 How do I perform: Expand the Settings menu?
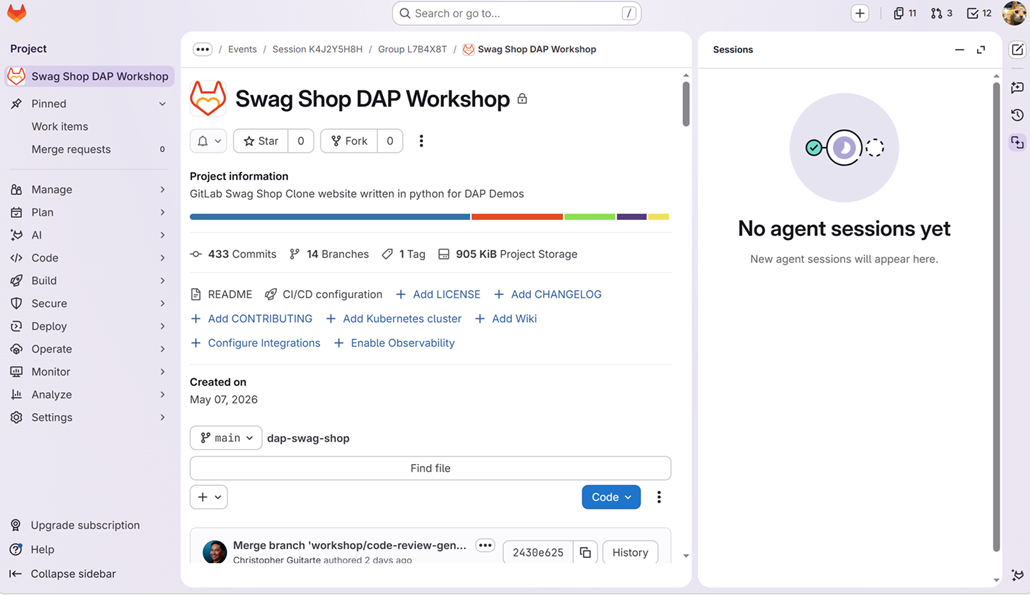tap(88, 417)
